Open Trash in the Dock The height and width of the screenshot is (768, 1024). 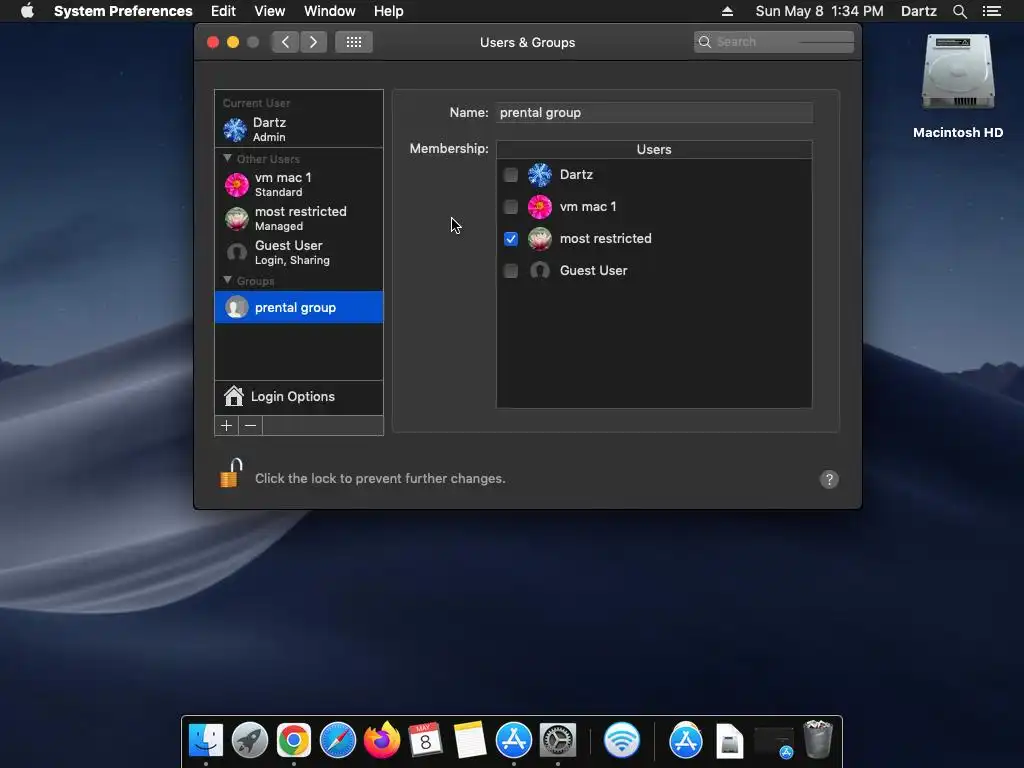point(818,739)
